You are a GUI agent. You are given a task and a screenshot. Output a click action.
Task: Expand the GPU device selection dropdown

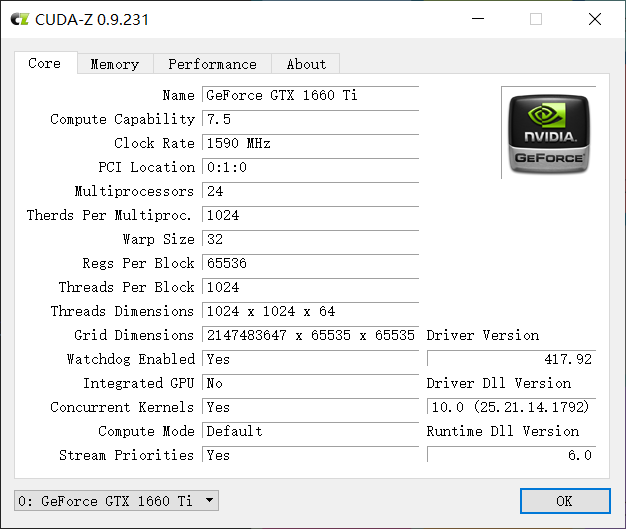click(116, 501)
